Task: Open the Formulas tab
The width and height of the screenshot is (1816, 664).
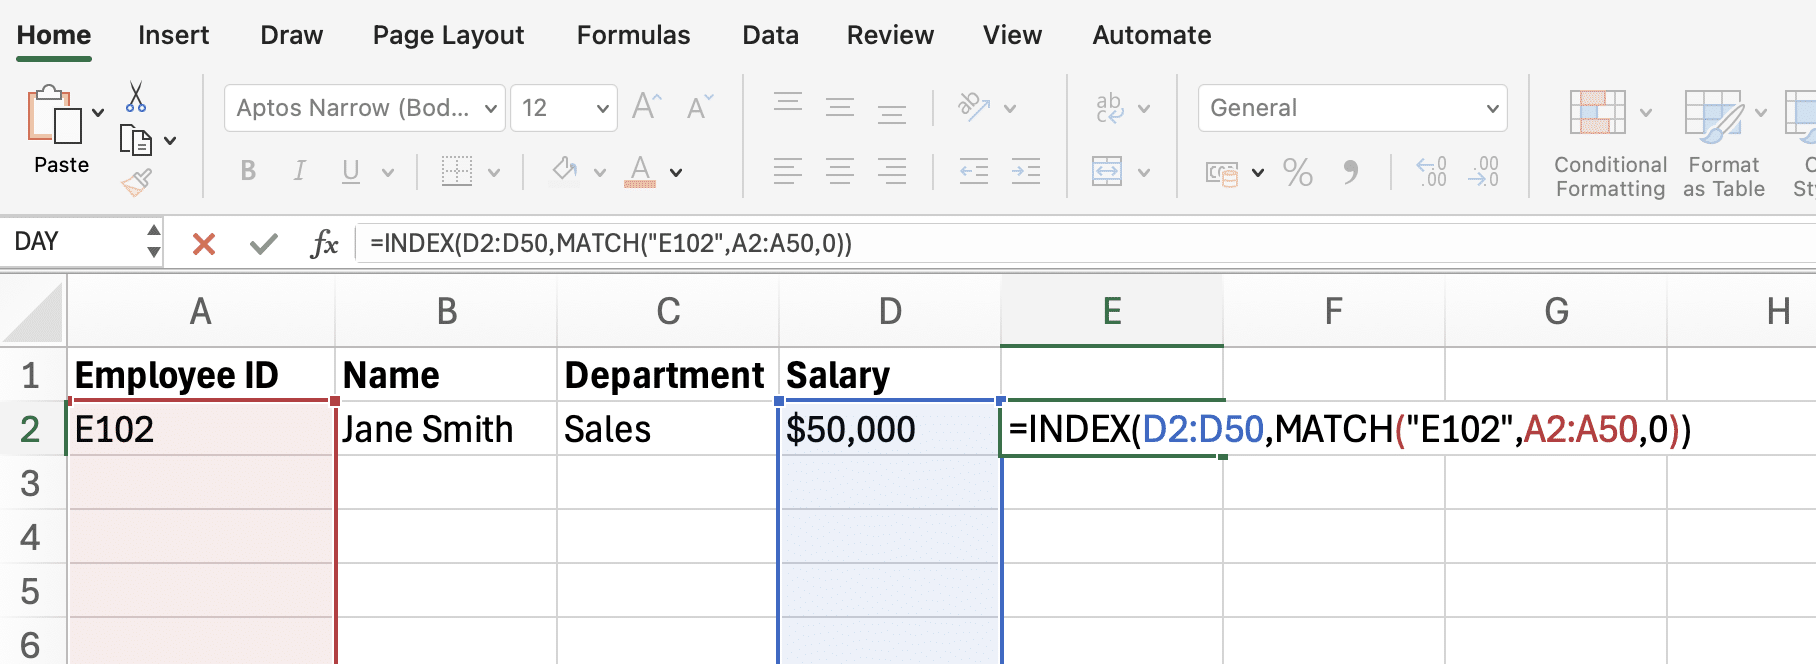Action: point(633,35)
